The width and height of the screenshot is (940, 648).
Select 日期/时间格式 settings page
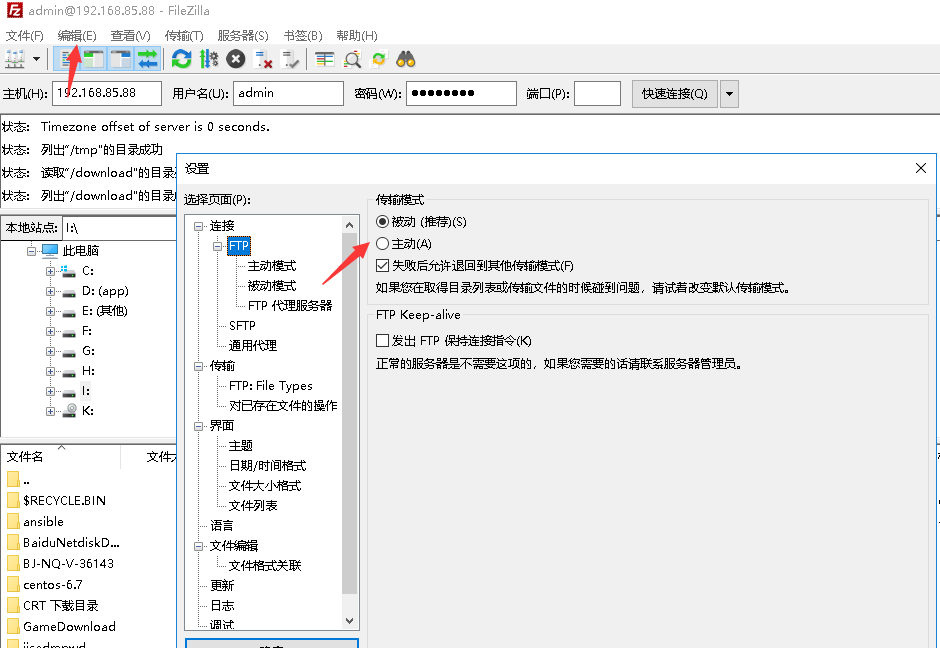(x=267, y=466)
